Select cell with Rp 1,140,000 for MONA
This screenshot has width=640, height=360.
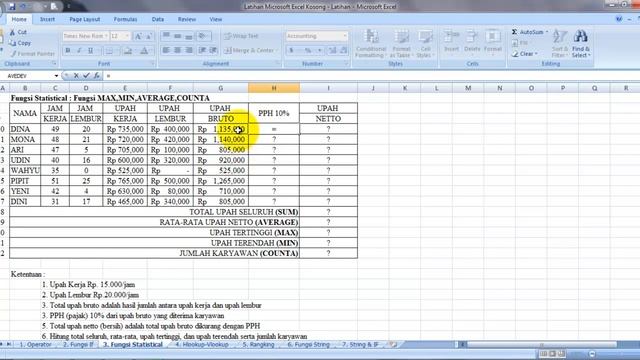coord(221,140)
